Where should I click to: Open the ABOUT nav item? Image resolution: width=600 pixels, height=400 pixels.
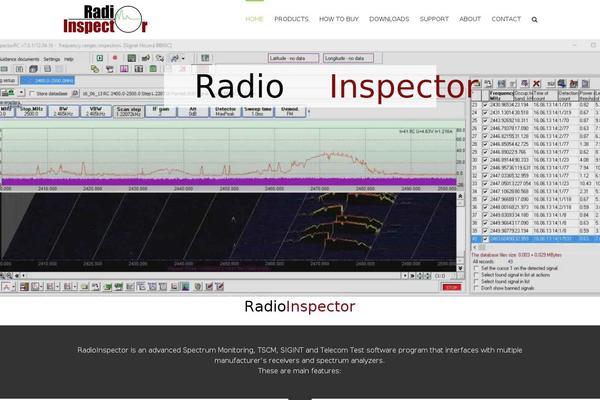click(x=470, y=19)
